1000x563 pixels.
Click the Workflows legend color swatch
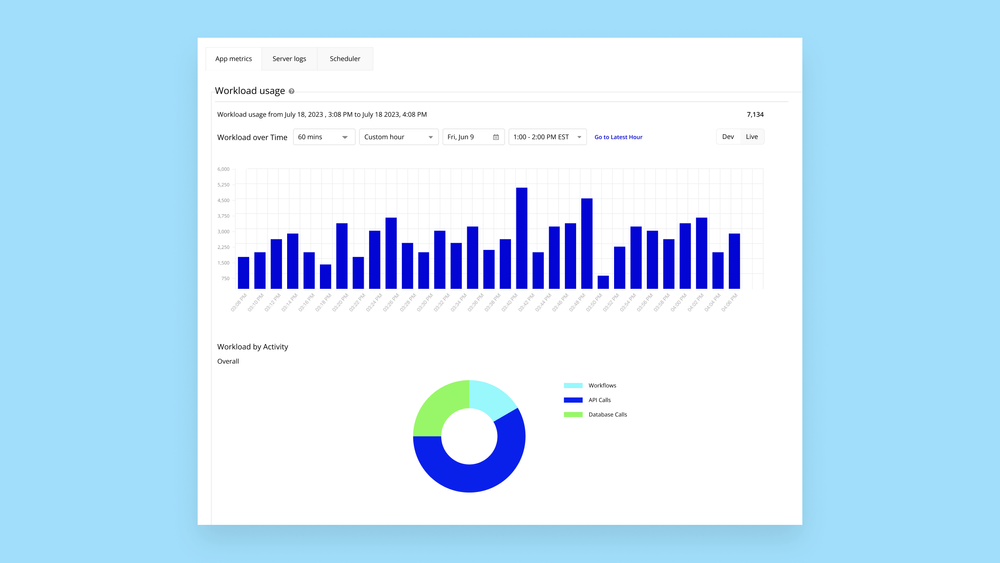pyautogui.click(x=573, y=386)
